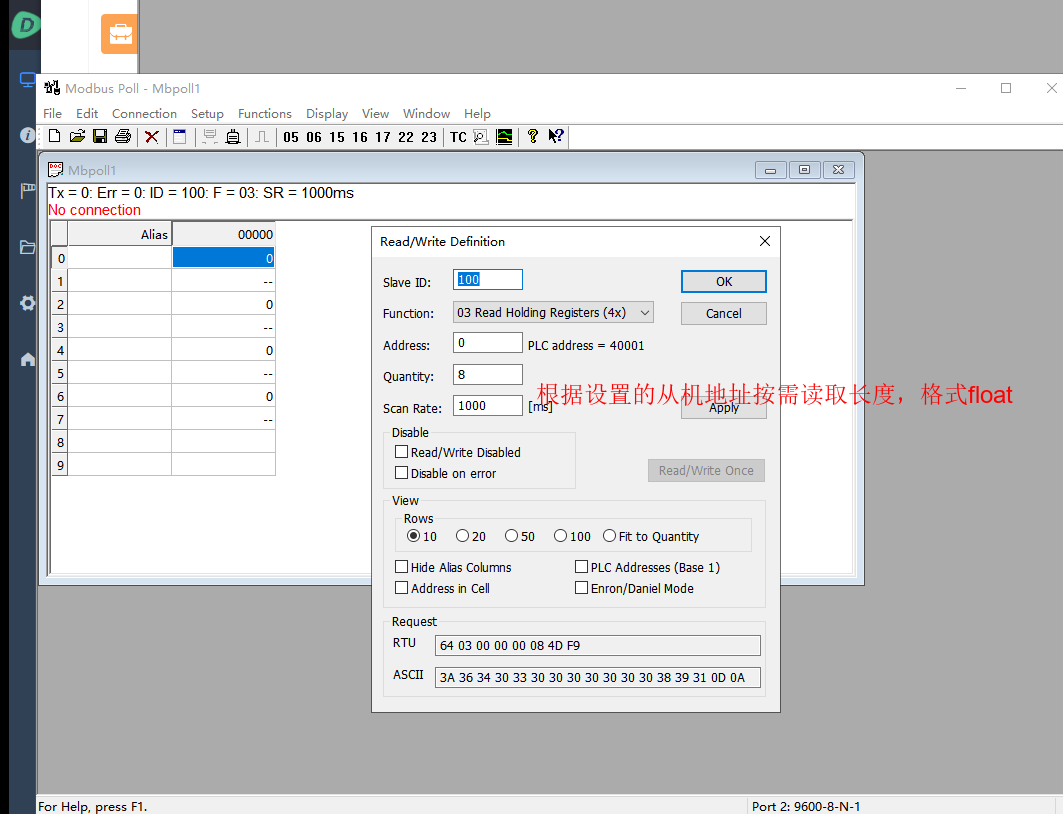The width and height of the screenshot is (1063, 814).
Task: Click the monitor icon in left sidebar
Action: click(27, 80)
